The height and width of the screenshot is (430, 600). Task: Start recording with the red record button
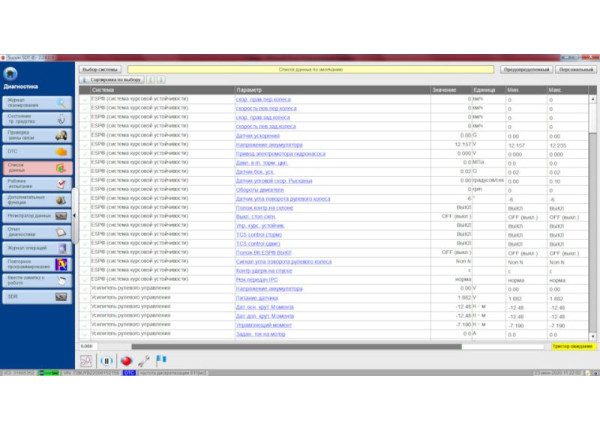pyautogui.click(x=126, y=361)
